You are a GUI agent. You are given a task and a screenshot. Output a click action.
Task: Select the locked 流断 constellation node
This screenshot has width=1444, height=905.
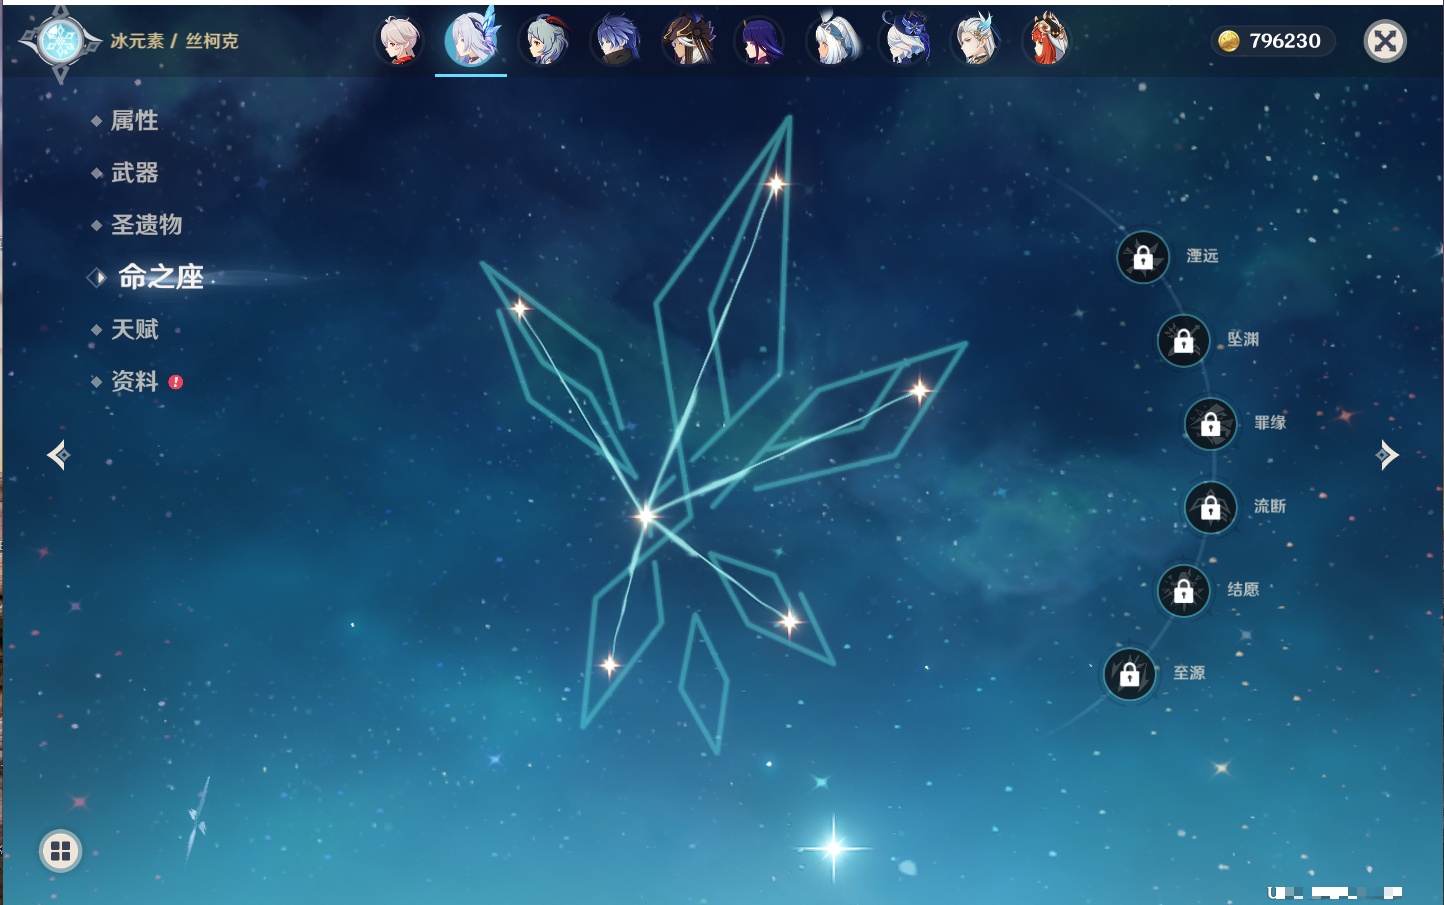coord(1211,508)
